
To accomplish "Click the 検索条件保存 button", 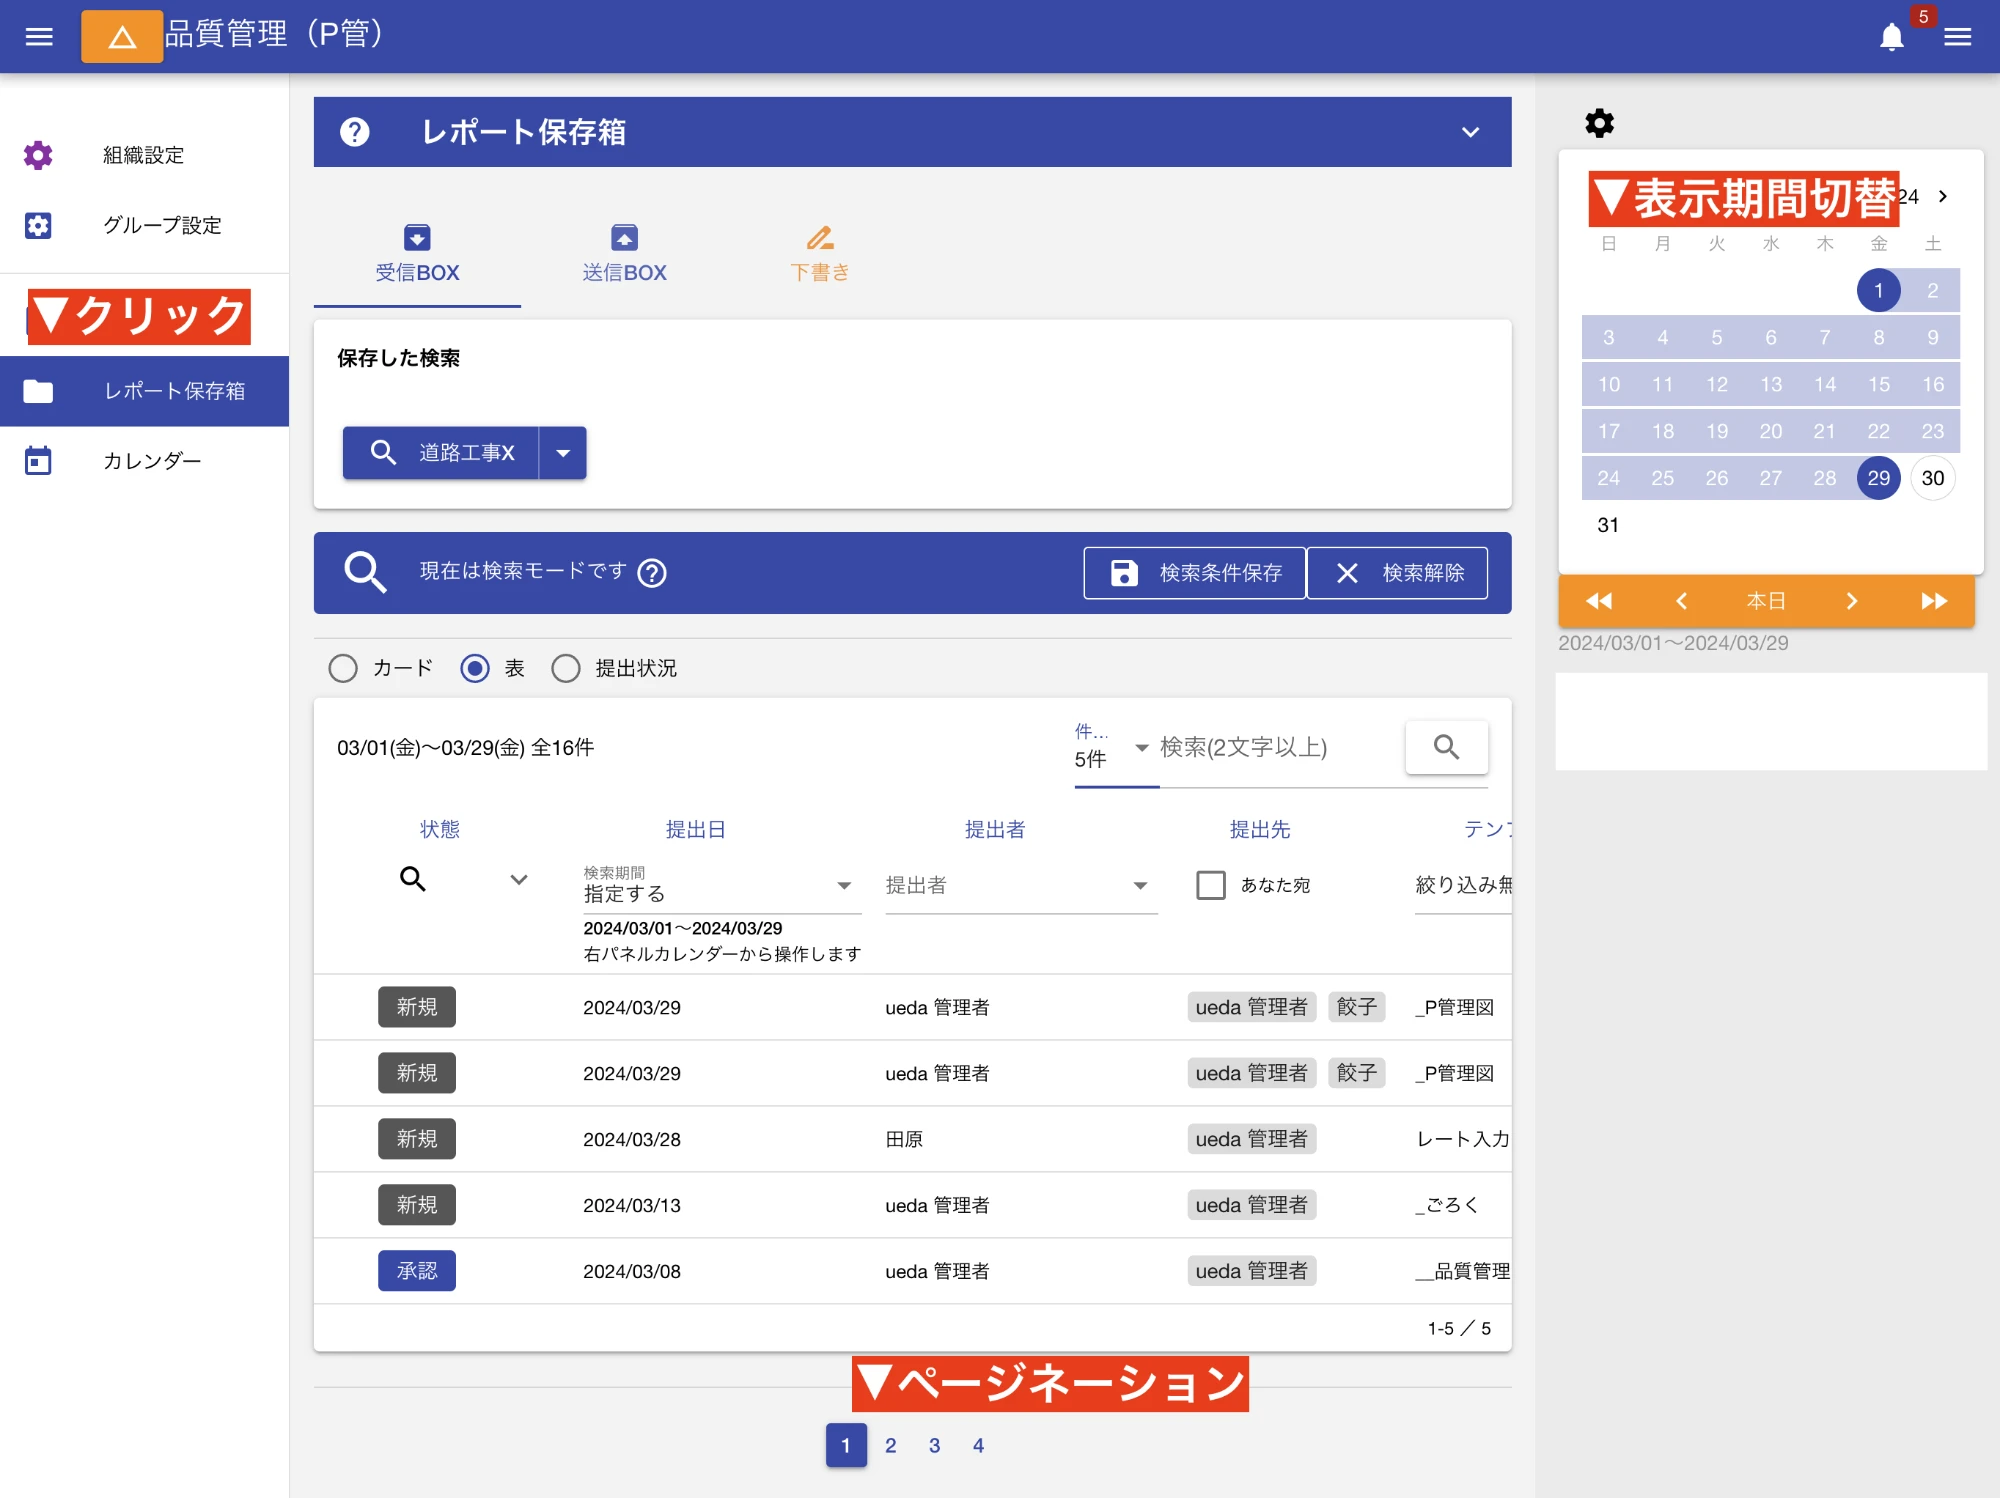I will coord(1194,572).
